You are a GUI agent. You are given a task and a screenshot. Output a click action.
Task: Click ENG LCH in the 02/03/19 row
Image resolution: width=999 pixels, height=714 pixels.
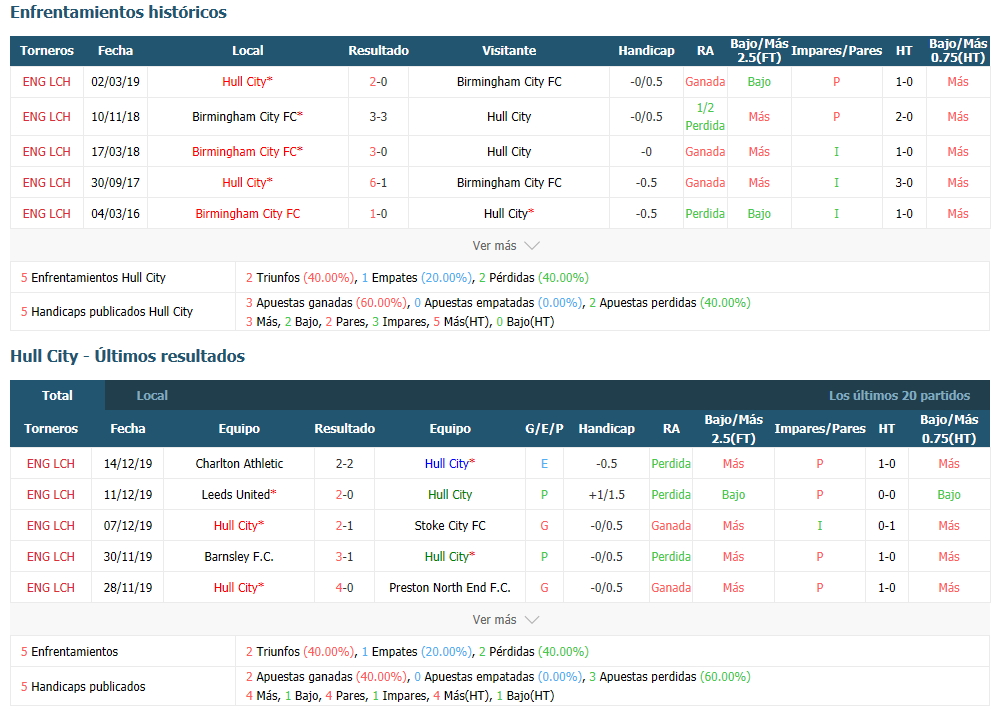point(47,81)
